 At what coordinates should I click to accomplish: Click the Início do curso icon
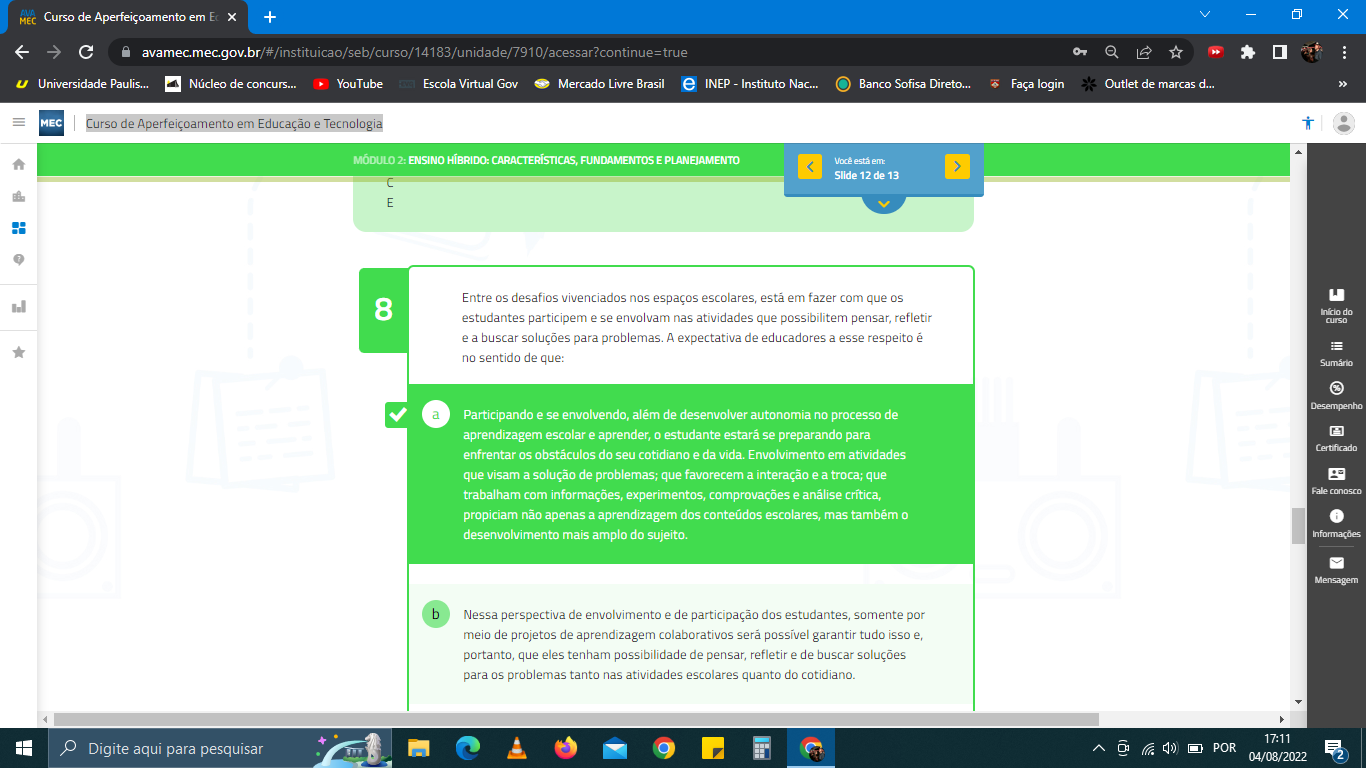pyautogui.click(x=1336, y=295)
